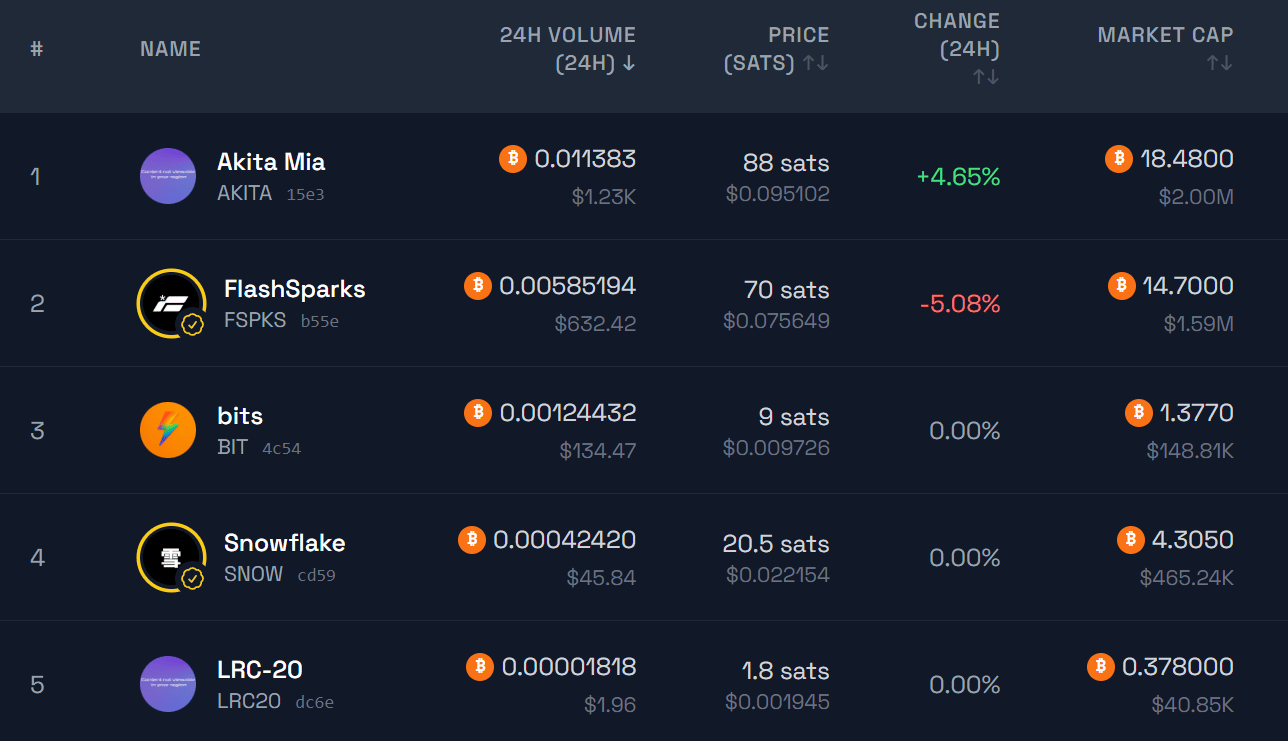
Task: Sort by 24H Volume column header
Action: coord(567,49)
